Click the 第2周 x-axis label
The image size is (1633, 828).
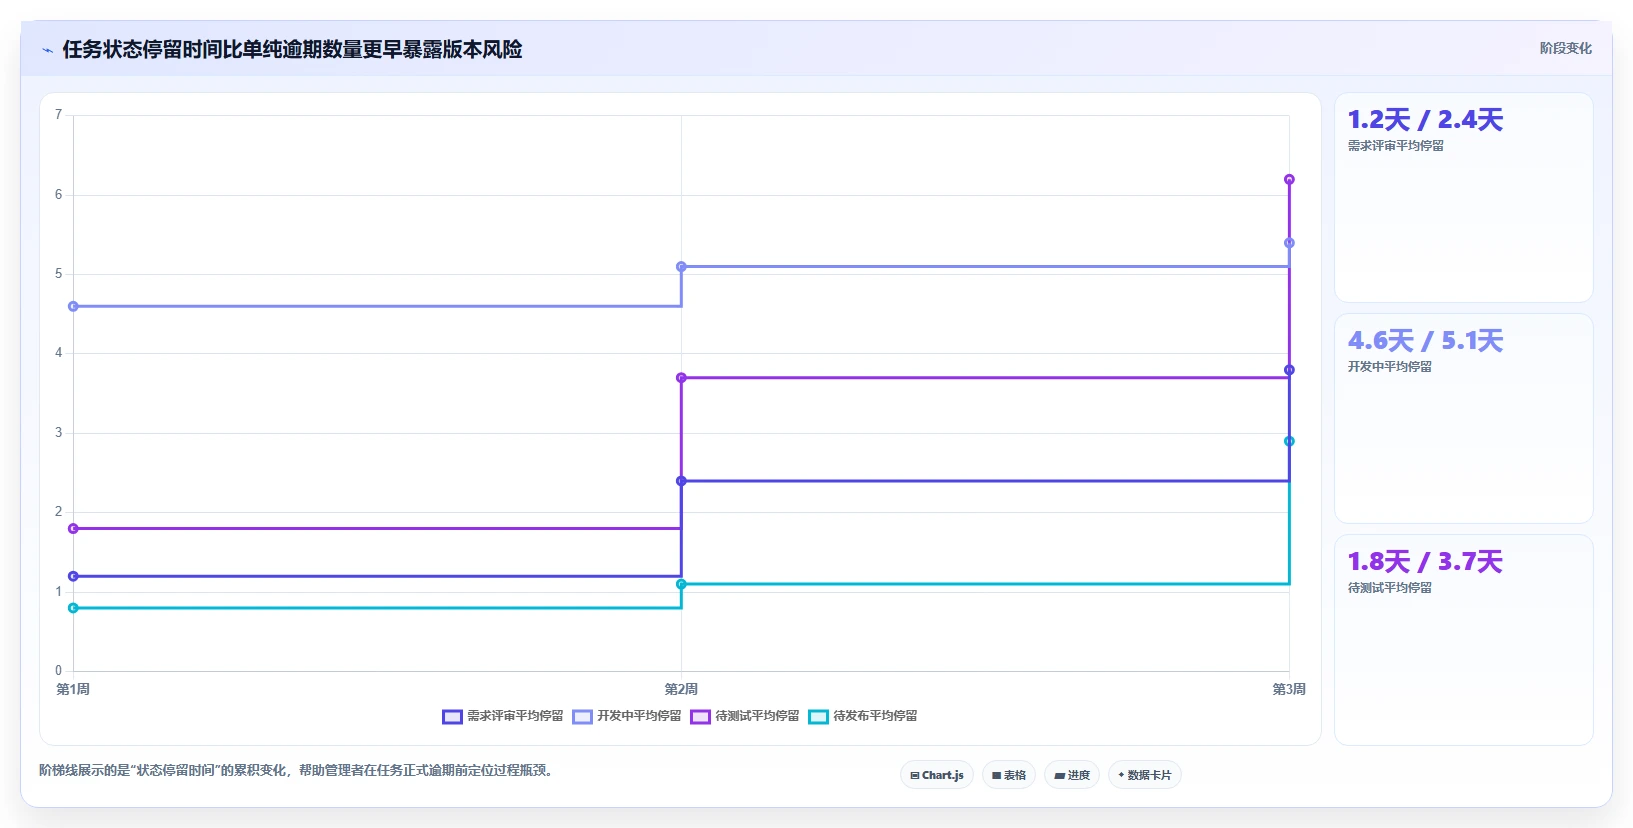tap(681, 689)
